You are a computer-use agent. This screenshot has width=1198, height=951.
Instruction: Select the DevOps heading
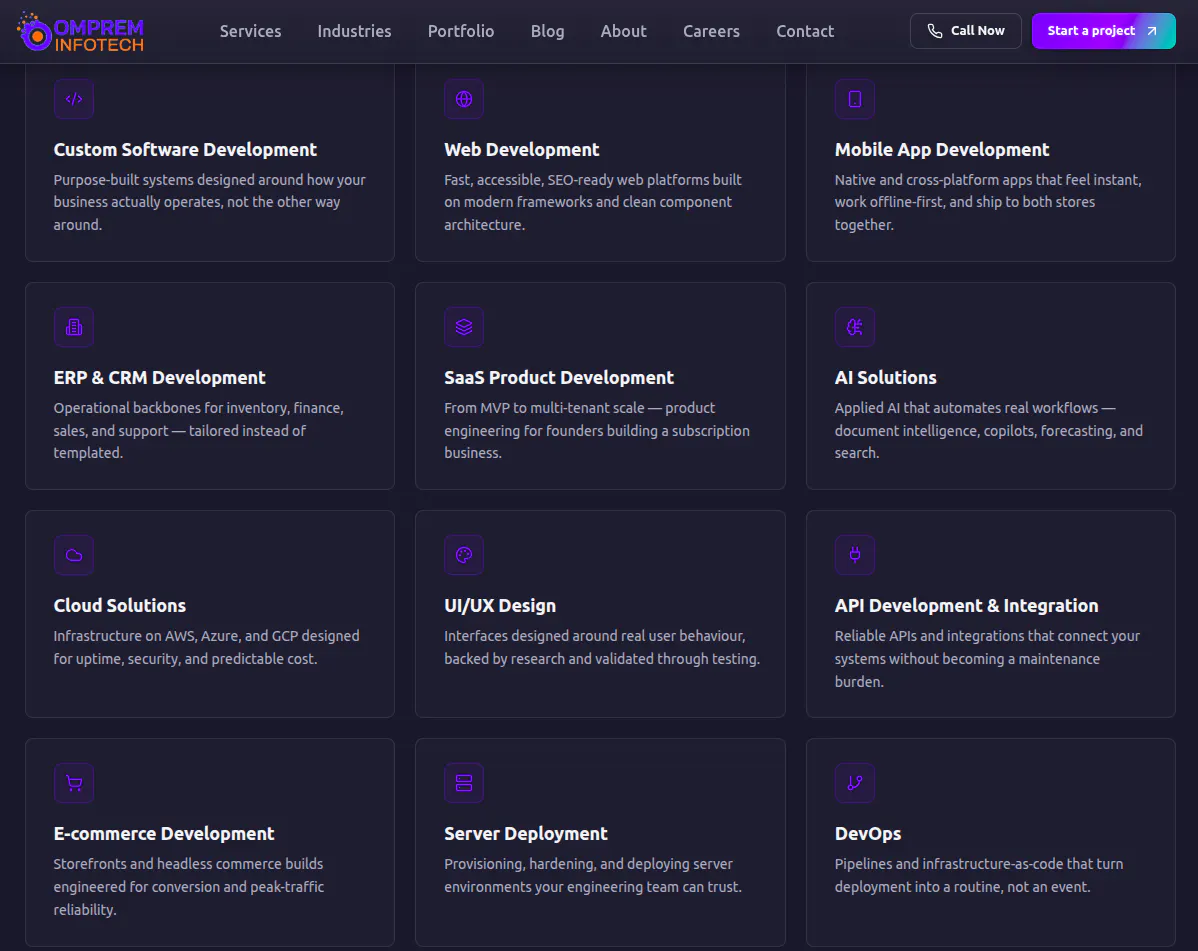(868, 833)
